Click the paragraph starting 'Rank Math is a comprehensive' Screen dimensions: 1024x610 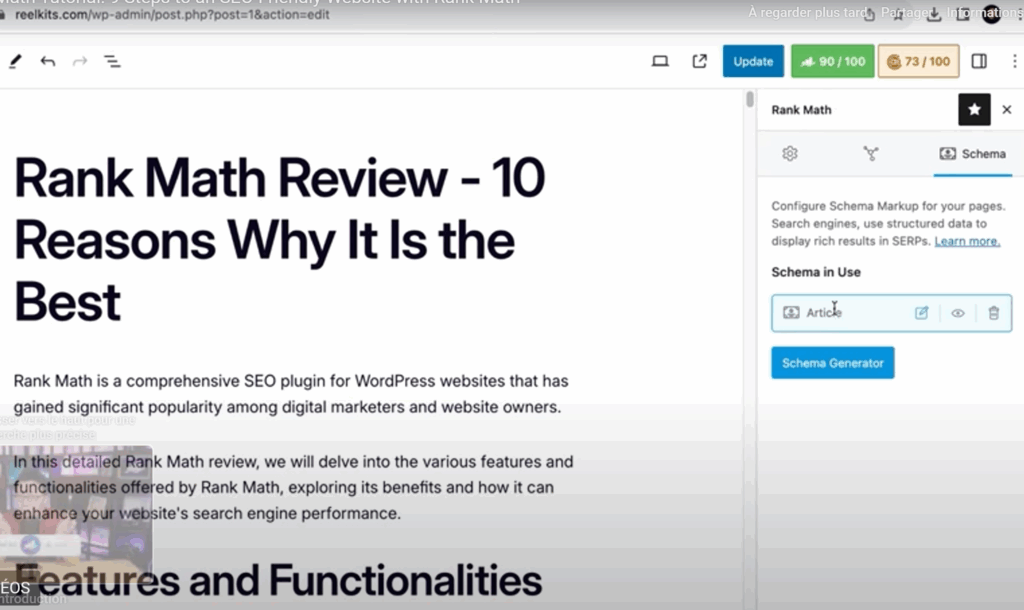(291, 394)
